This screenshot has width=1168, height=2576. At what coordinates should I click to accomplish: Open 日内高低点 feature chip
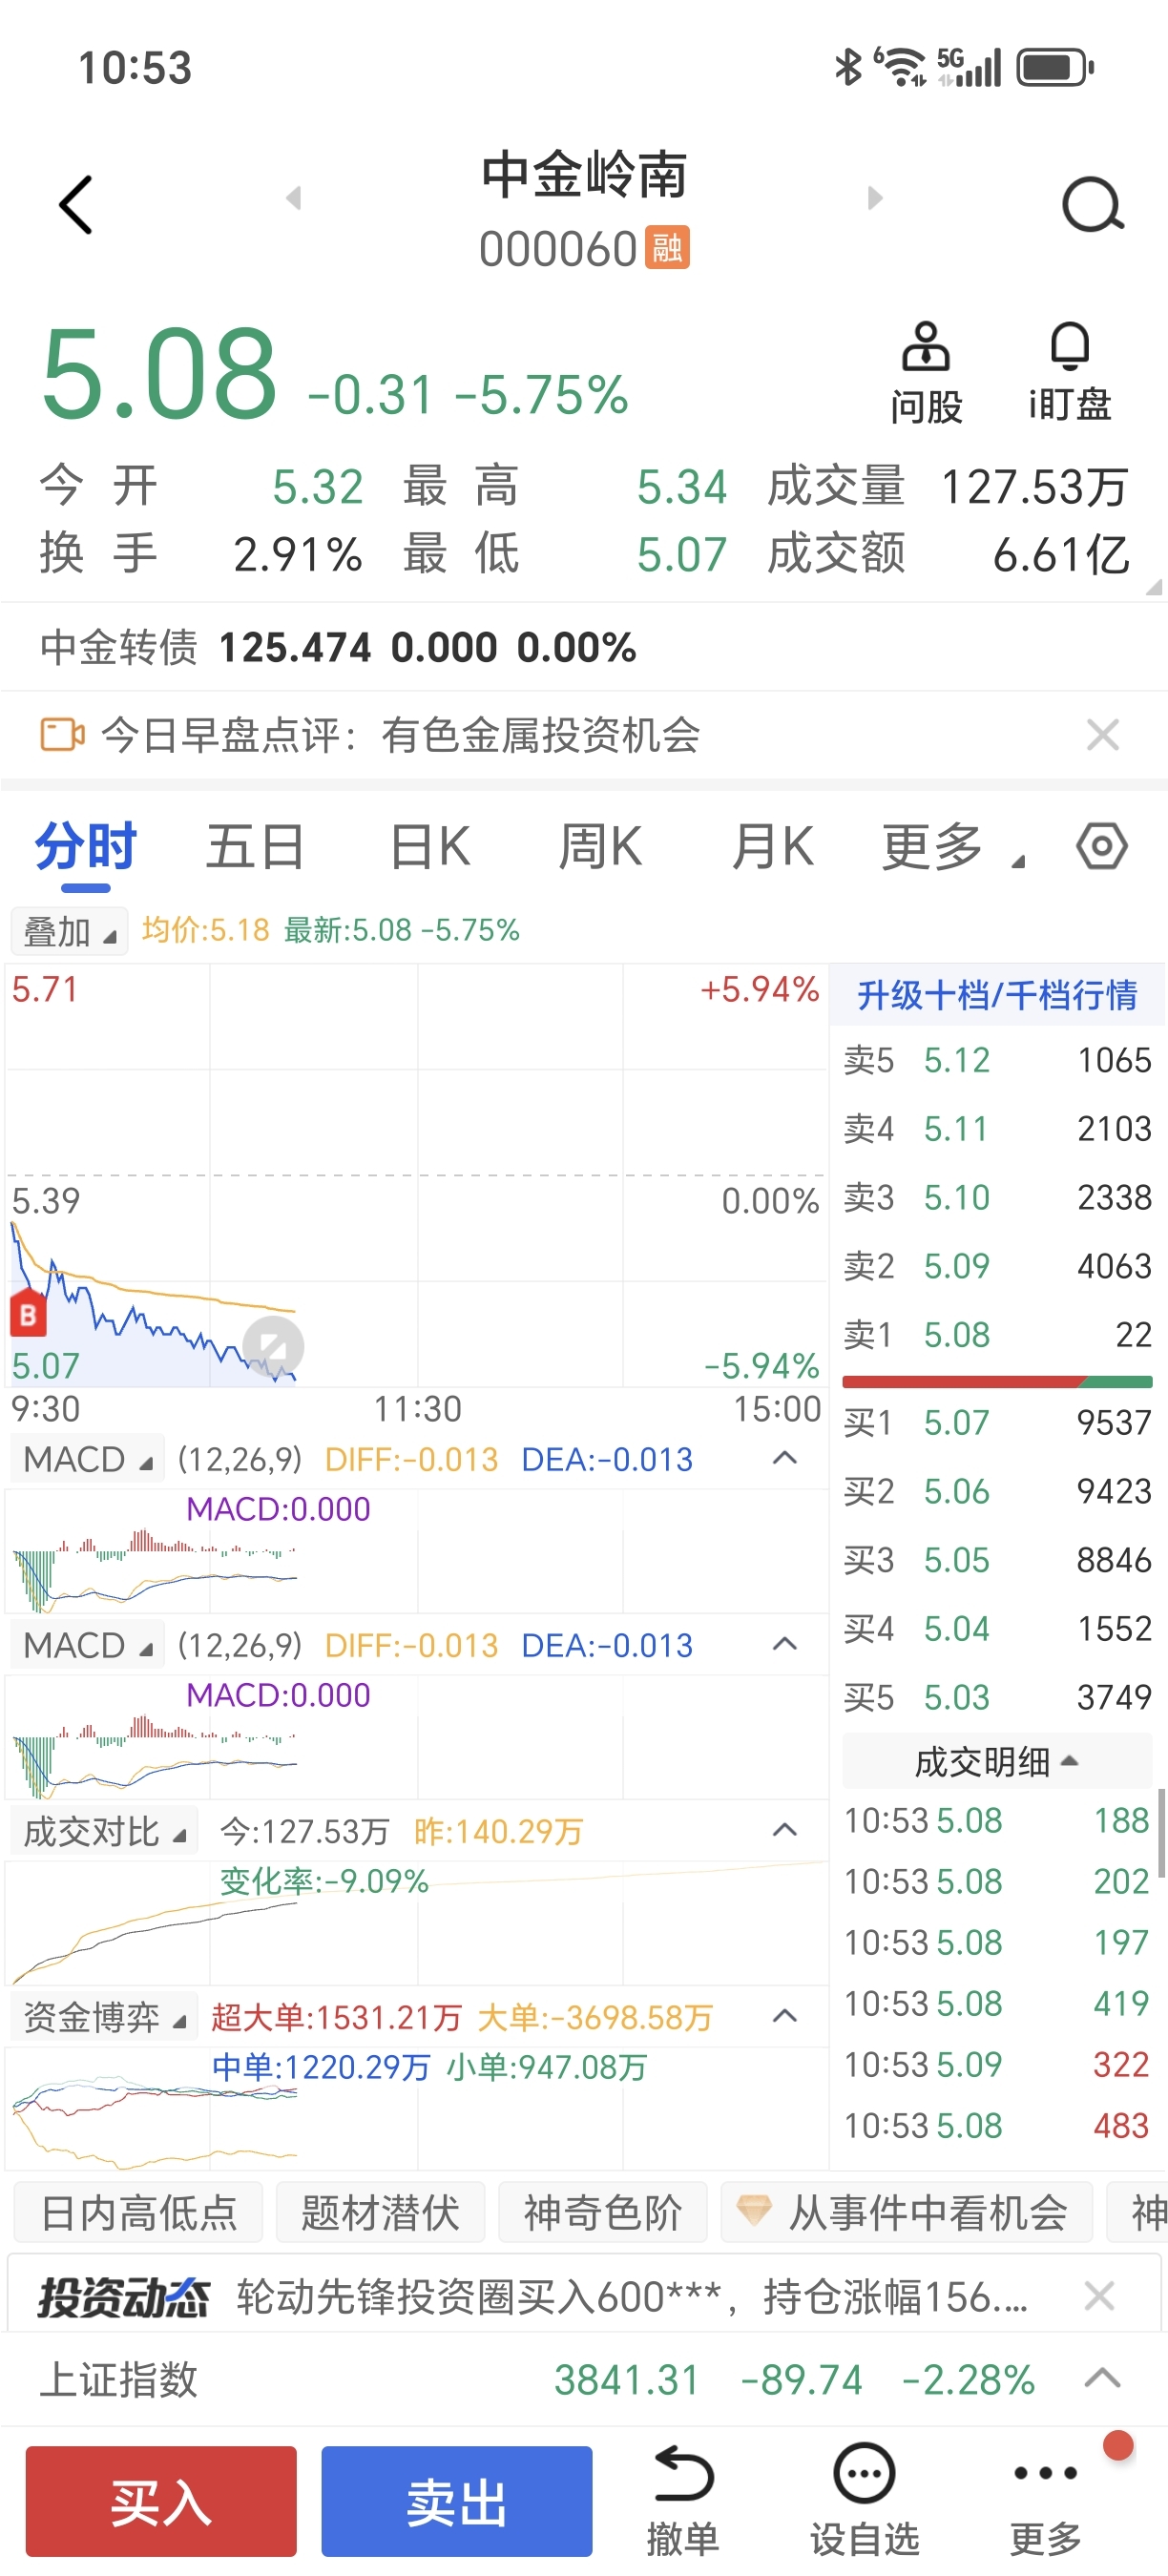point(139,2212)
